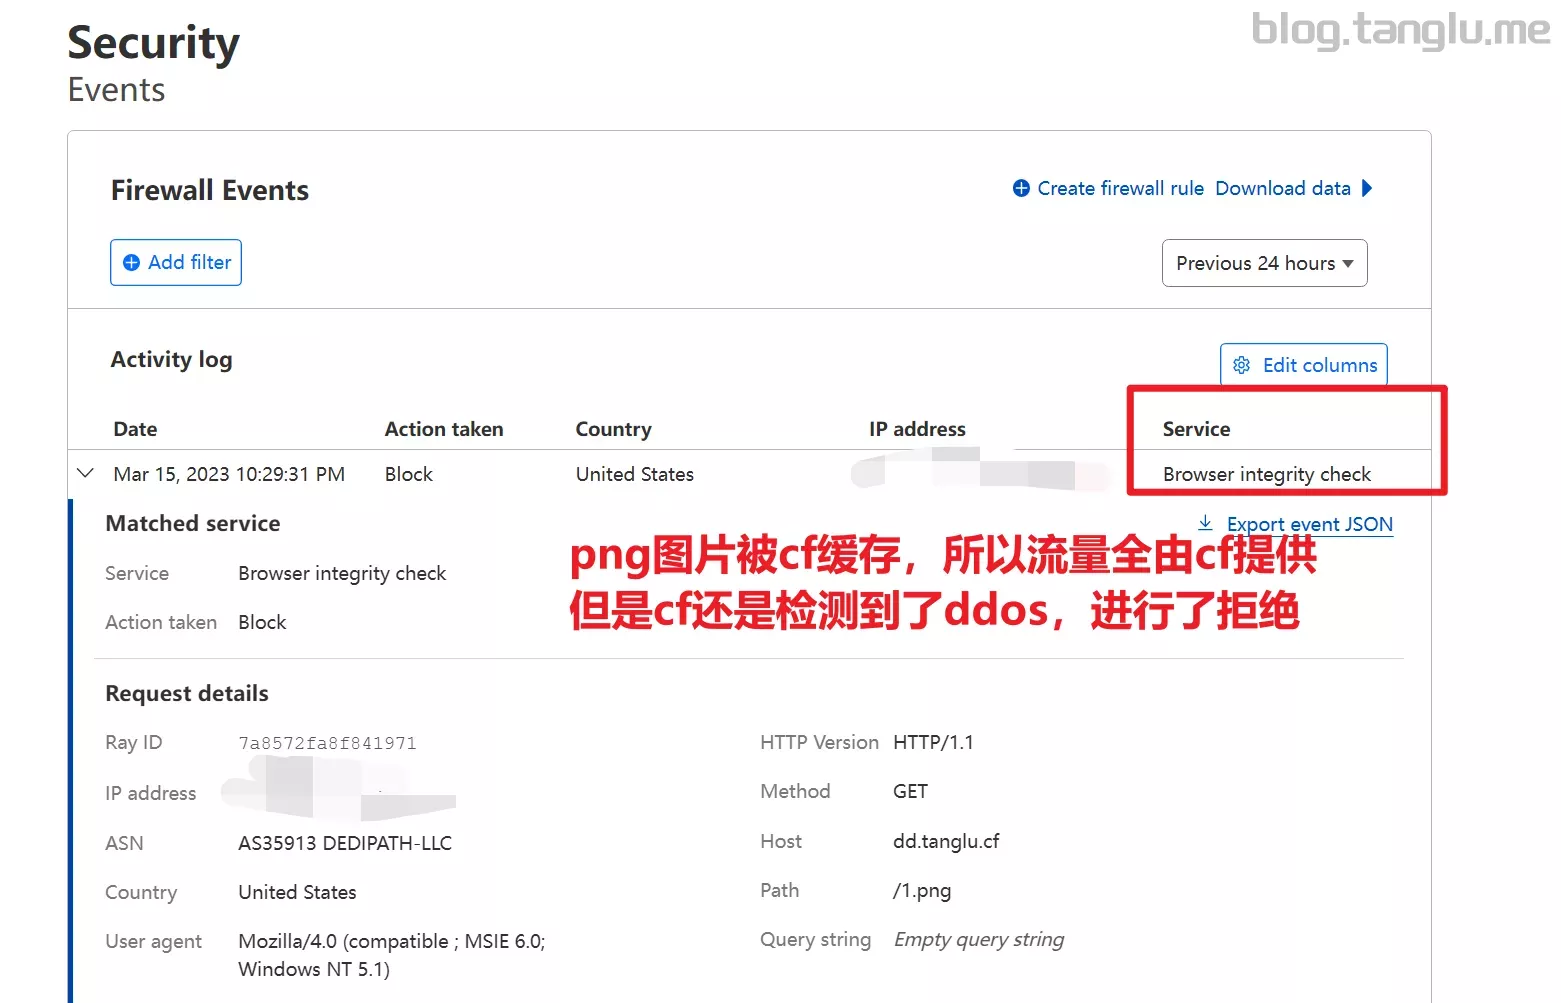Click the Action taken column header
Viewport: 1561px width, 1003px height.
pyautogui.click(x=444, y=429)
